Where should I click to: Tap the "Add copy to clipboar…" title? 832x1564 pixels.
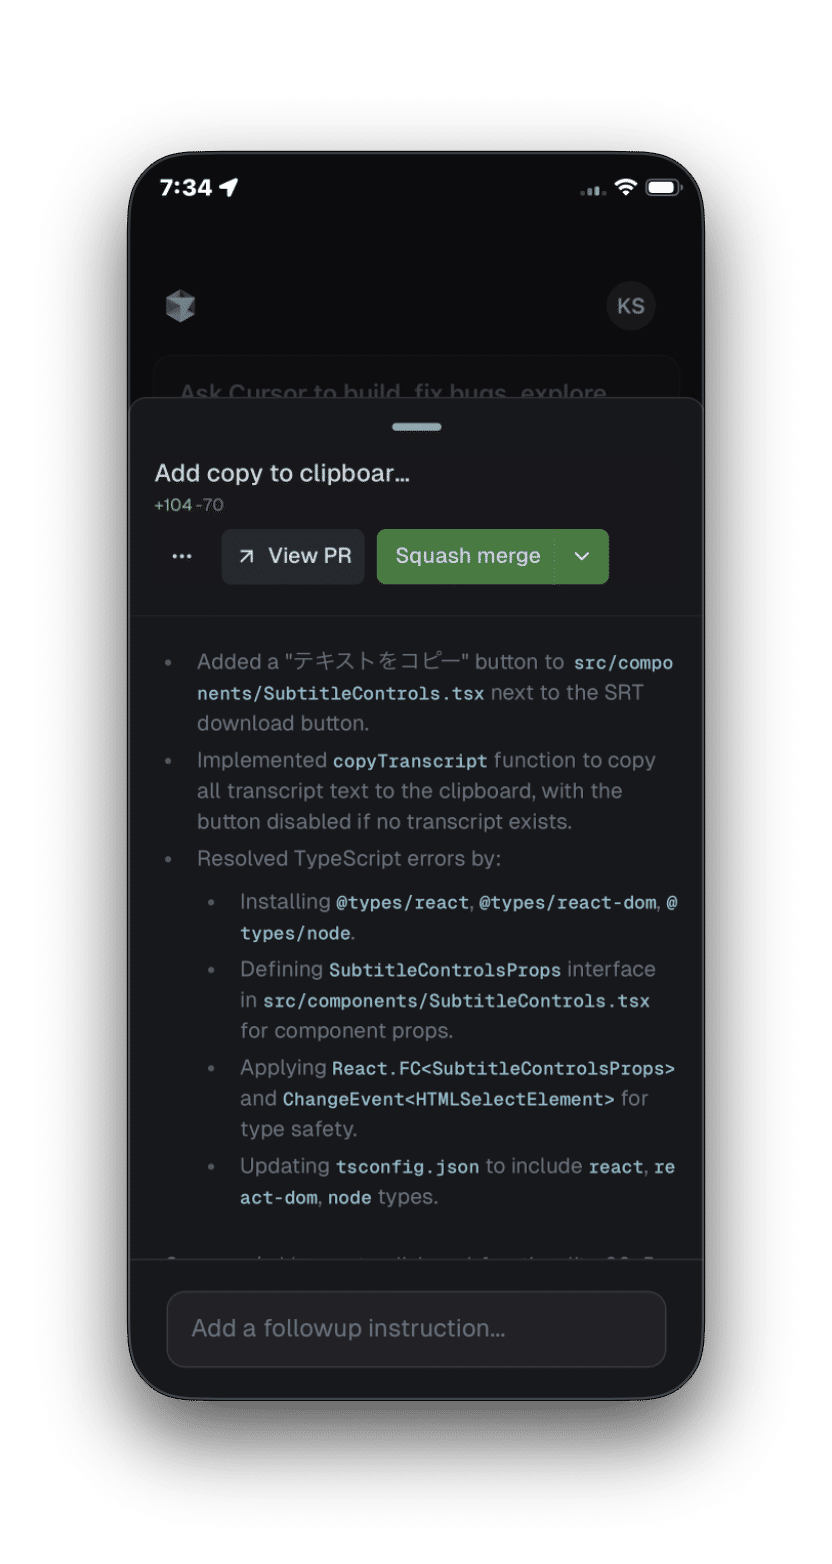(282, 474)
